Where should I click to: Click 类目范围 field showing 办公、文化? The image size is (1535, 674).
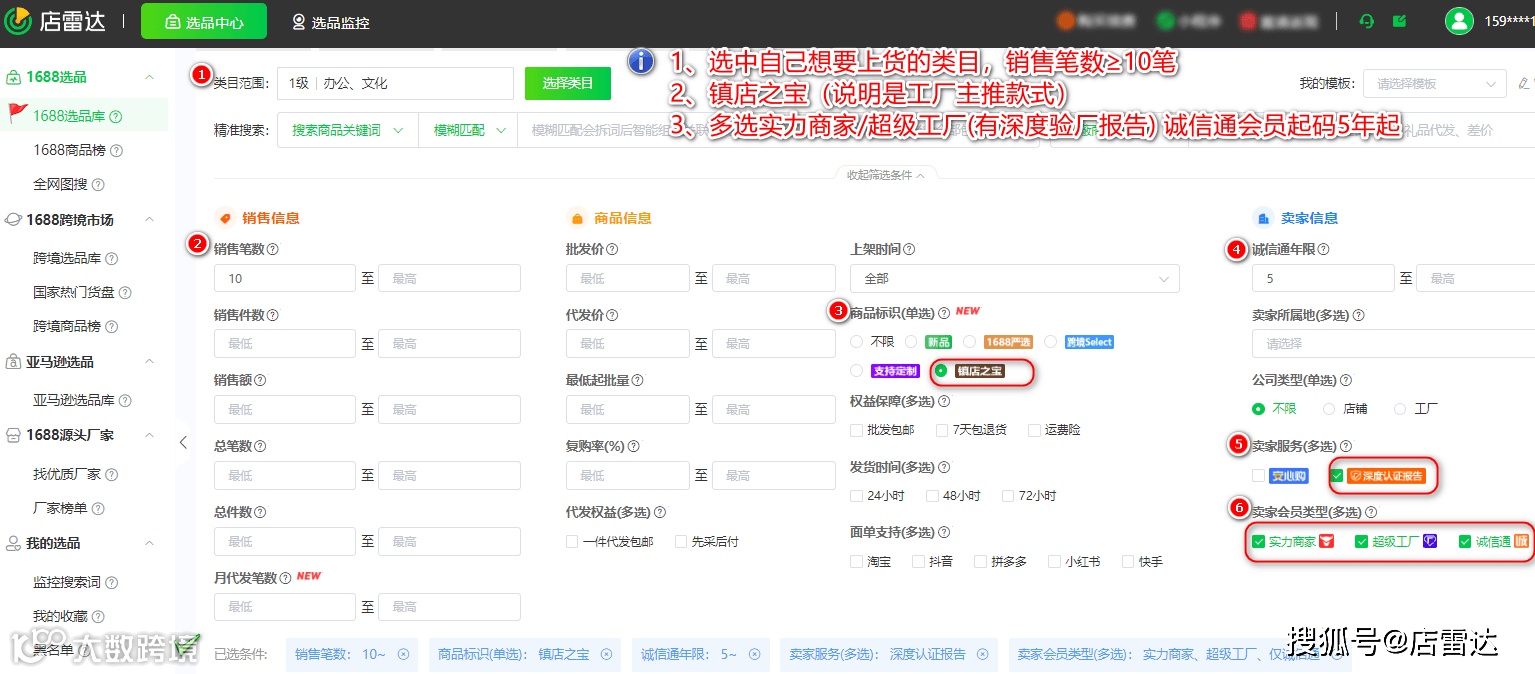pyautogui.click(x=395, y=83)
